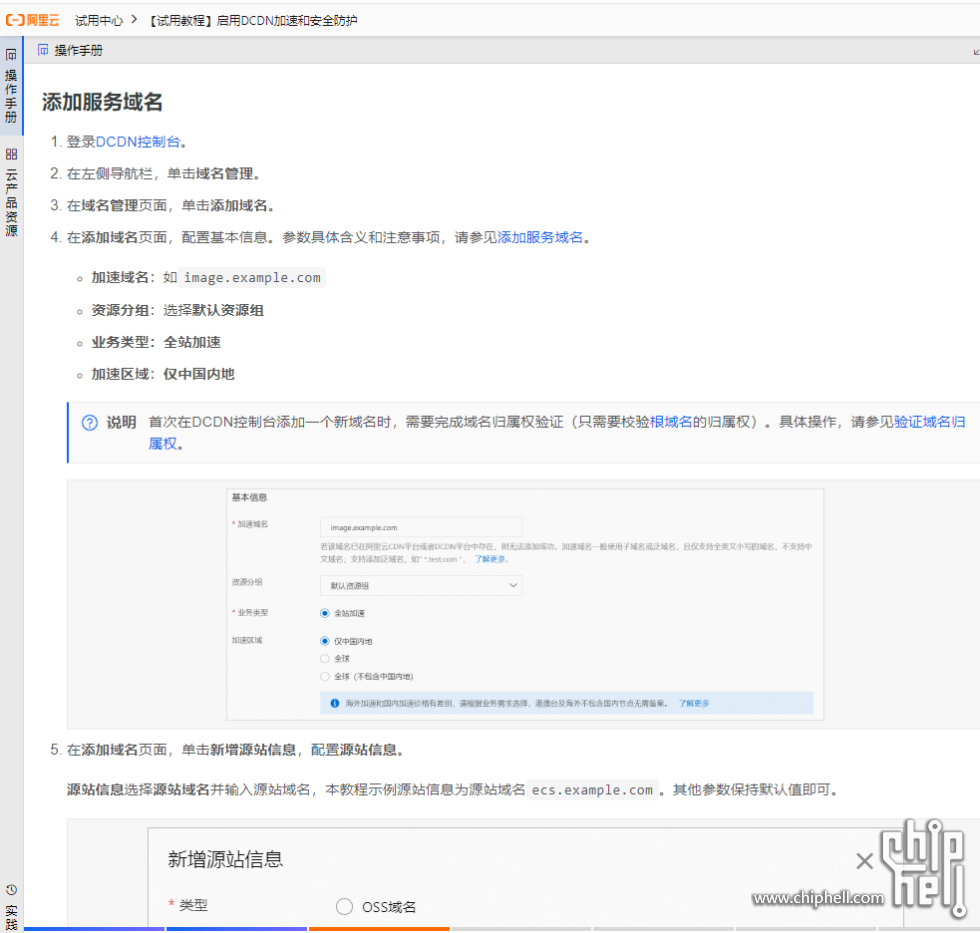Open the 验证域名归属权 link in the note
The height and width of the screenshot is (933, 980).
coord(929,422)
